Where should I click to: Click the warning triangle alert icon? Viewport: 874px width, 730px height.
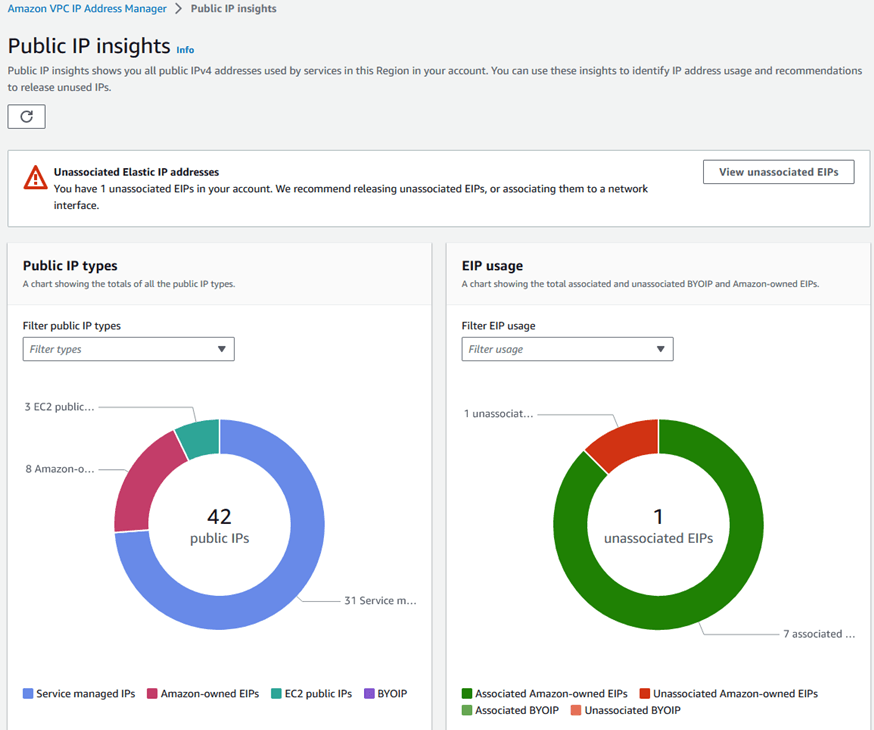click(34, 179)
